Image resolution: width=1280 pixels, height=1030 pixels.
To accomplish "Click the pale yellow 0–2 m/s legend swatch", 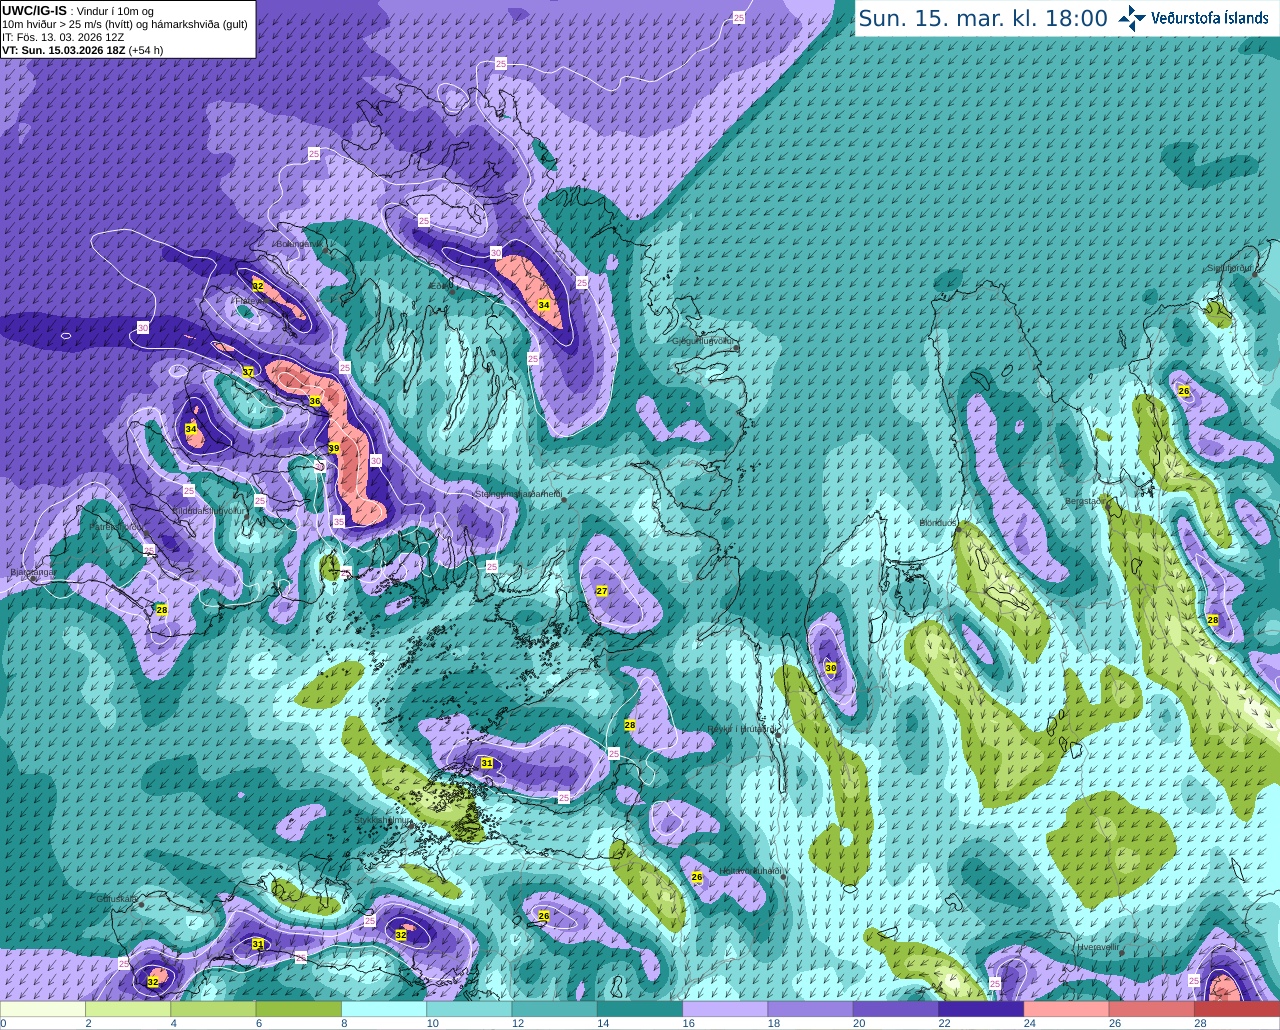I will tap(43, 1008).
